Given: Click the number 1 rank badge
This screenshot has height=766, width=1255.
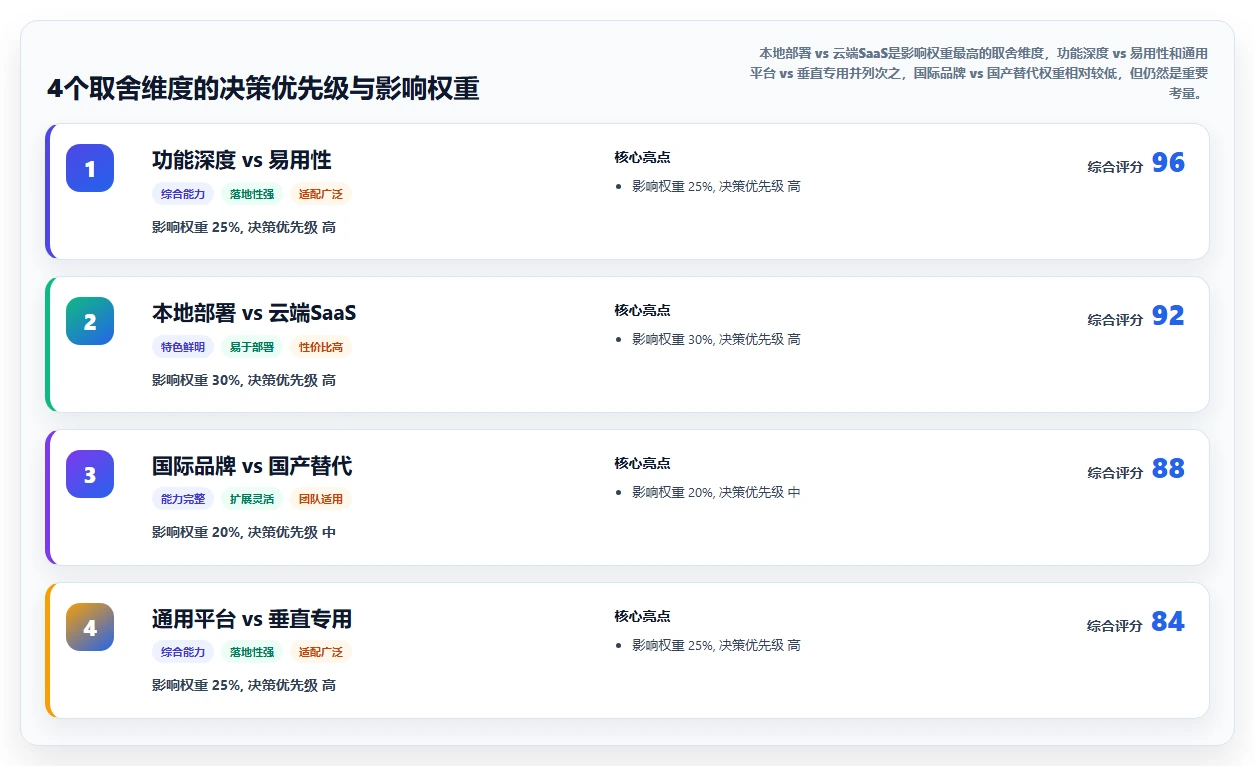Looking at the screenshot, I should pos(90,168).
